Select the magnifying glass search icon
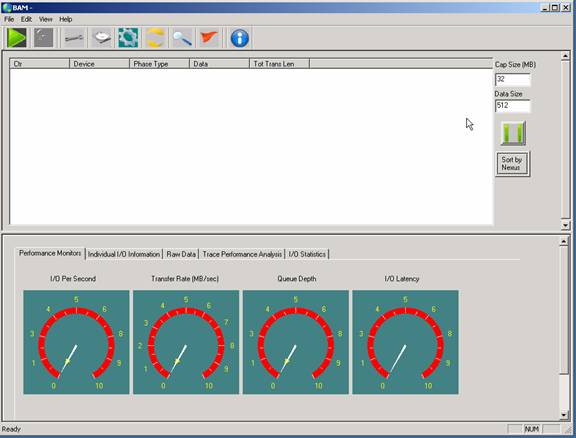 tap(182, 38)
